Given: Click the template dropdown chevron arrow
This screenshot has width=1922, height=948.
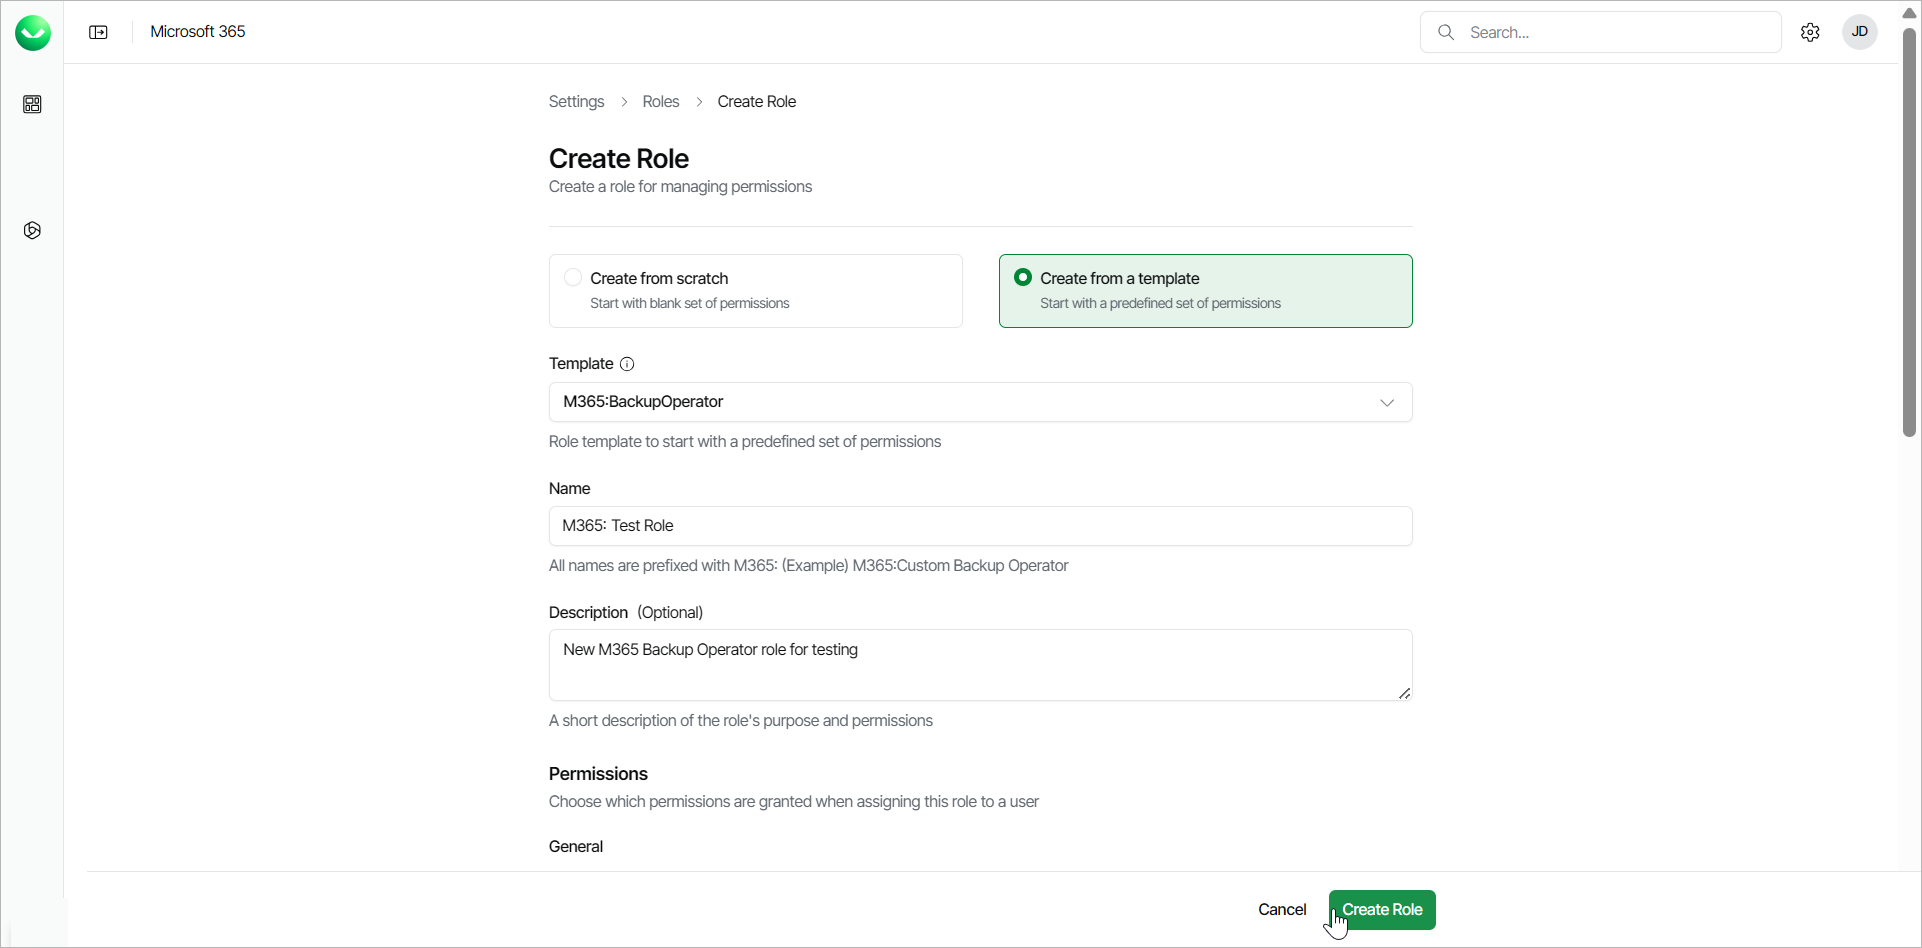Looking at the screenshot, I should click(x=1387, y=402).
